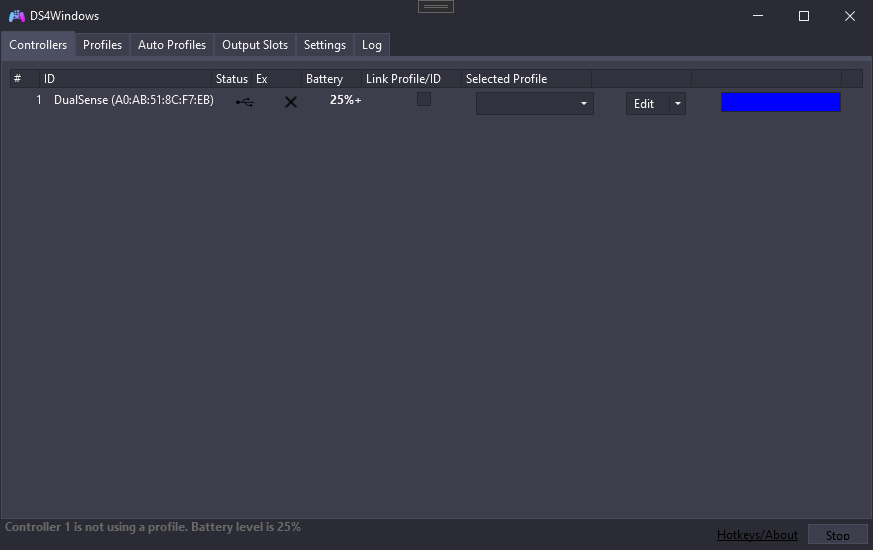This screenshot has height=550, width=873.
Task: Click the Link Profile/ID column header
Action: pos(411,78)
